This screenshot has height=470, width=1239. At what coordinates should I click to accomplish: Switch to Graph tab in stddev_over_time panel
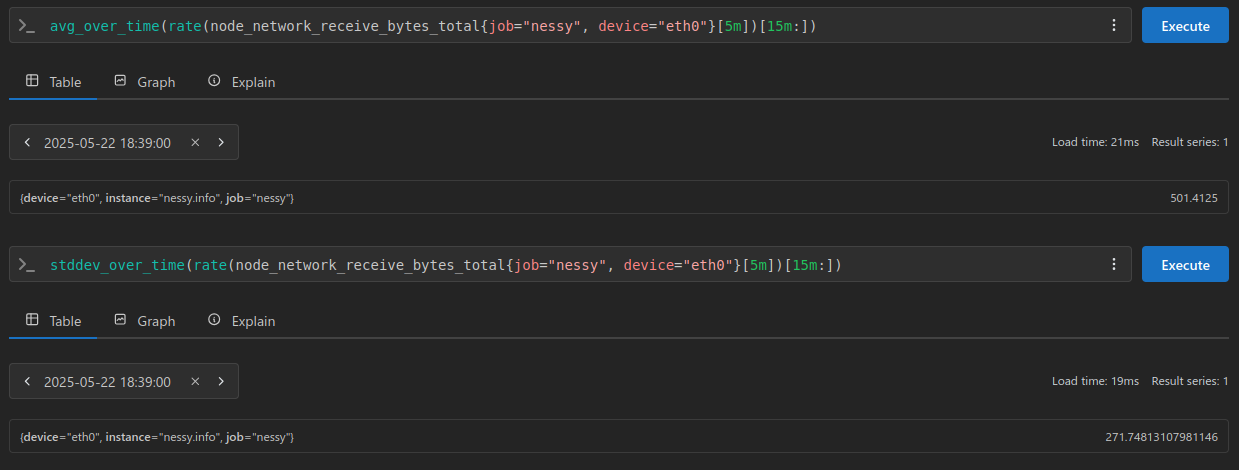pyautogui.click(x=144, y=321)
